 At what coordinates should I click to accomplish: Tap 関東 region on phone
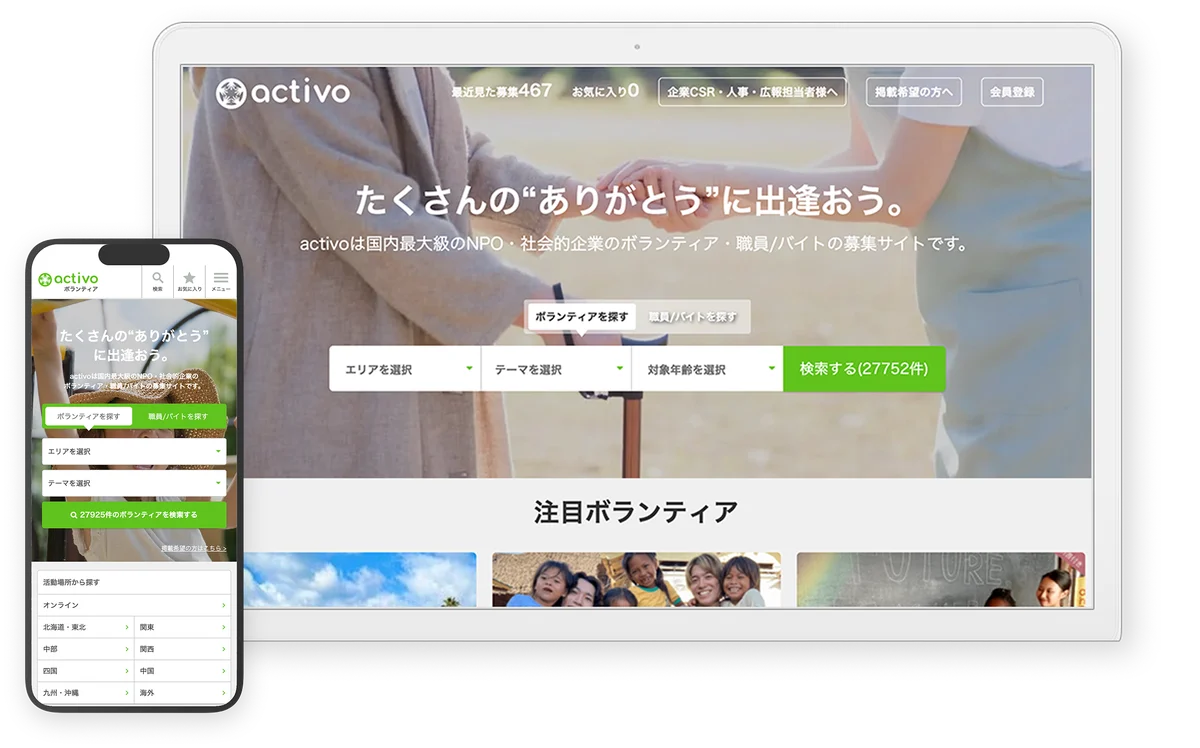pyautogui.click(x=183, y=627)
